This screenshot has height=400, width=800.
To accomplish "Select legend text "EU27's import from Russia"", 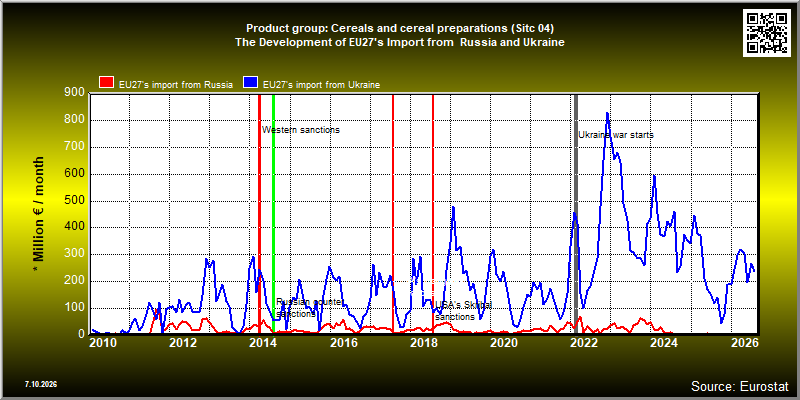I will tap(176, 85).
